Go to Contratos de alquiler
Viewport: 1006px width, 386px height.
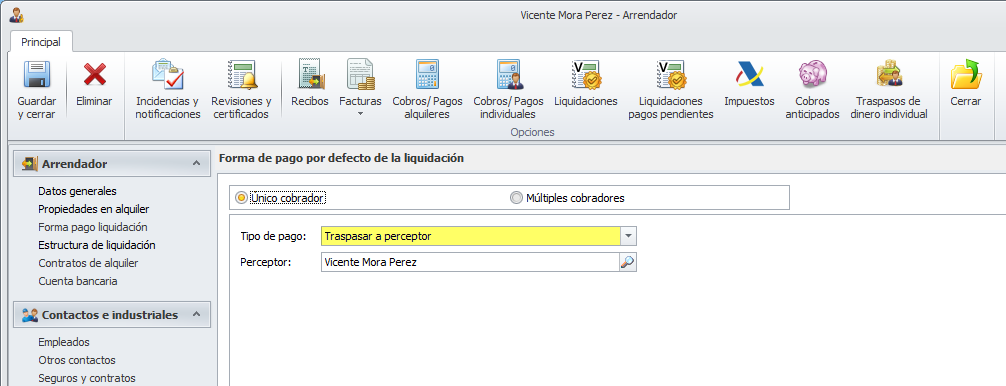(x=89, y=263)
